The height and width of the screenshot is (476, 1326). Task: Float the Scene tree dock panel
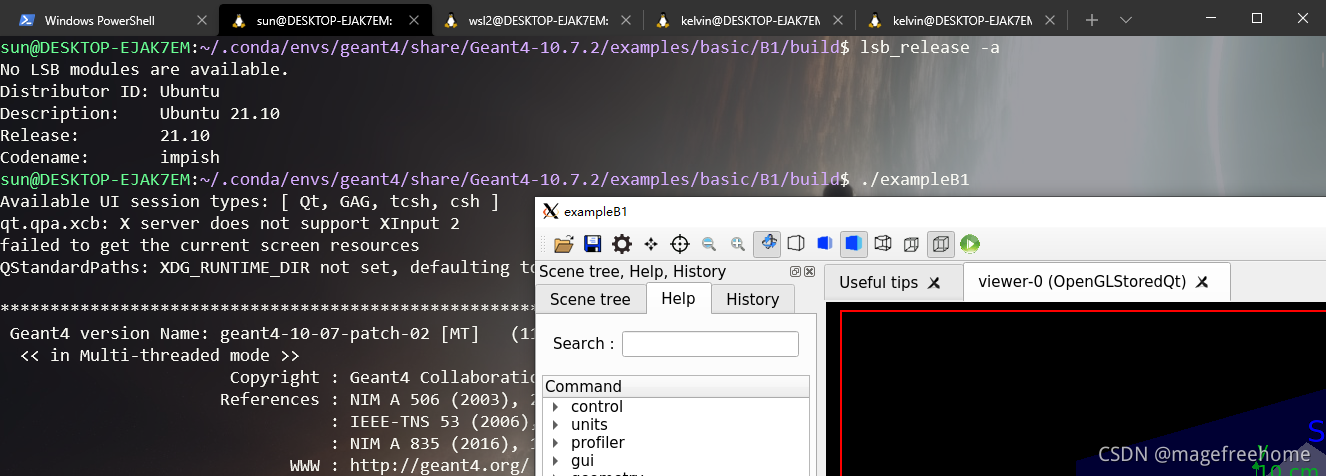tap(796, 272)
